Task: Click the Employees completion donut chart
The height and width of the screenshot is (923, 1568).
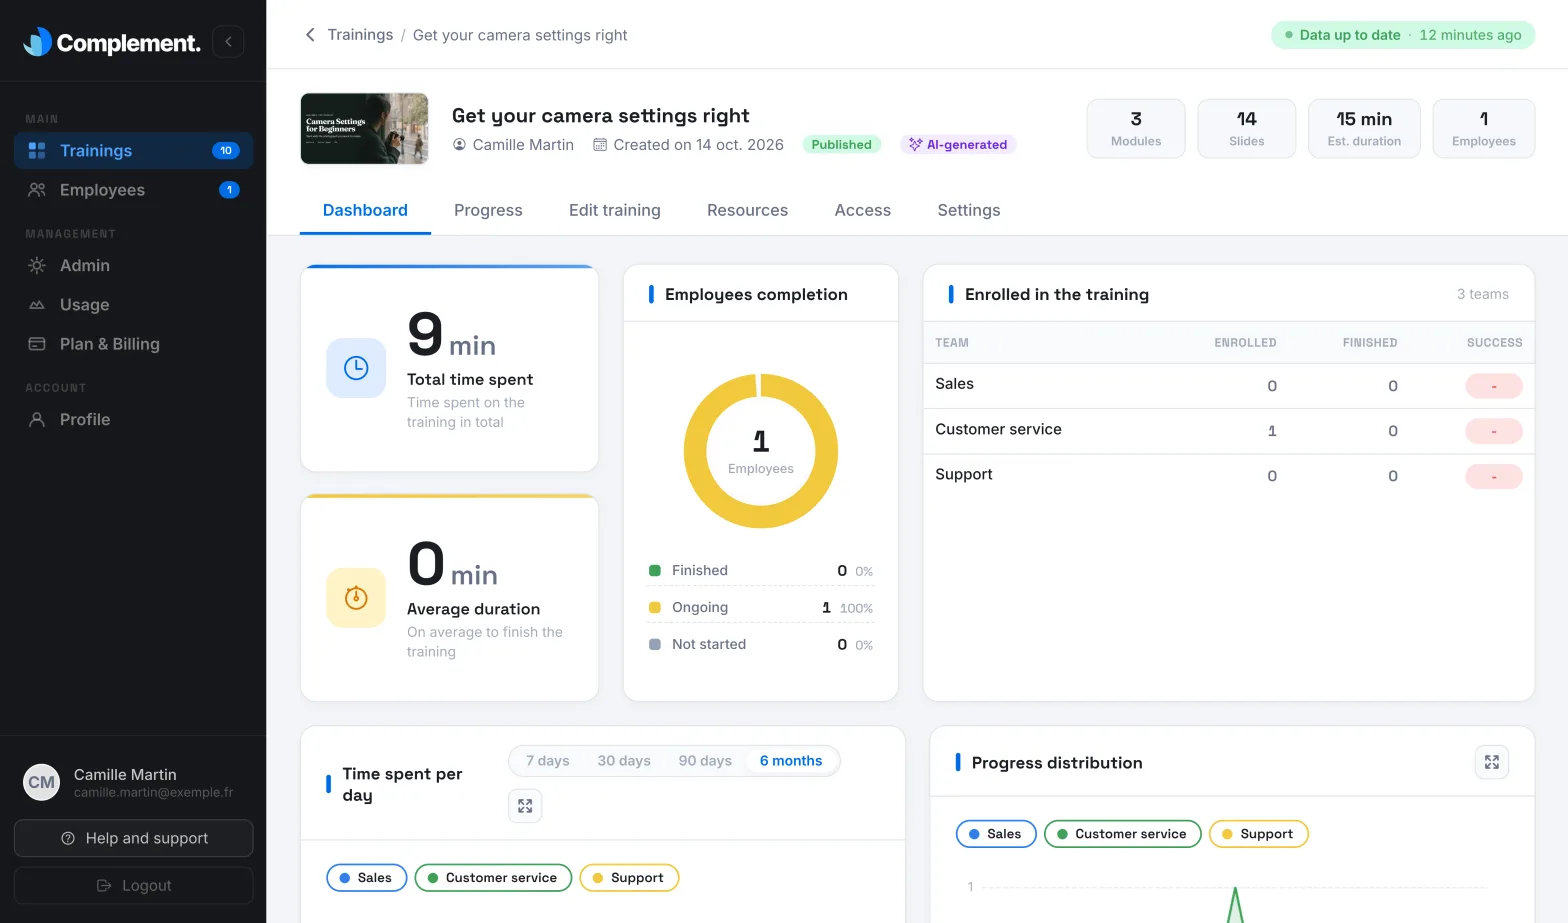Action: 761,451
